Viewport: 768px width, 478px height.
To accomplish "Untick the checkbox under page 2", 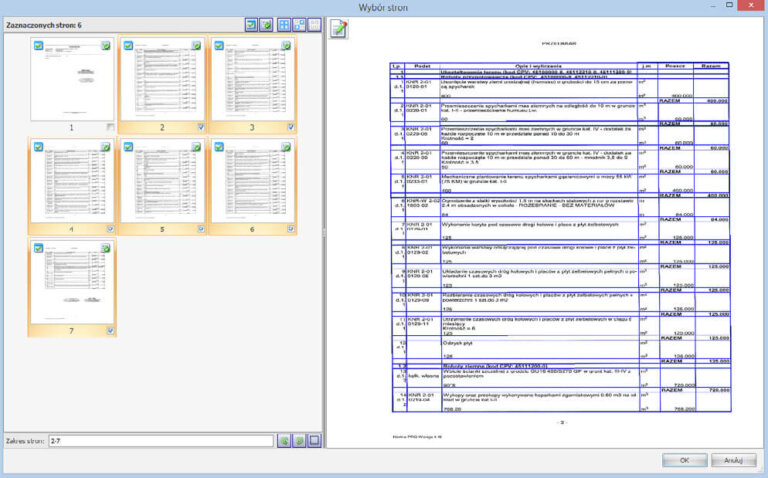I will 201,127.
